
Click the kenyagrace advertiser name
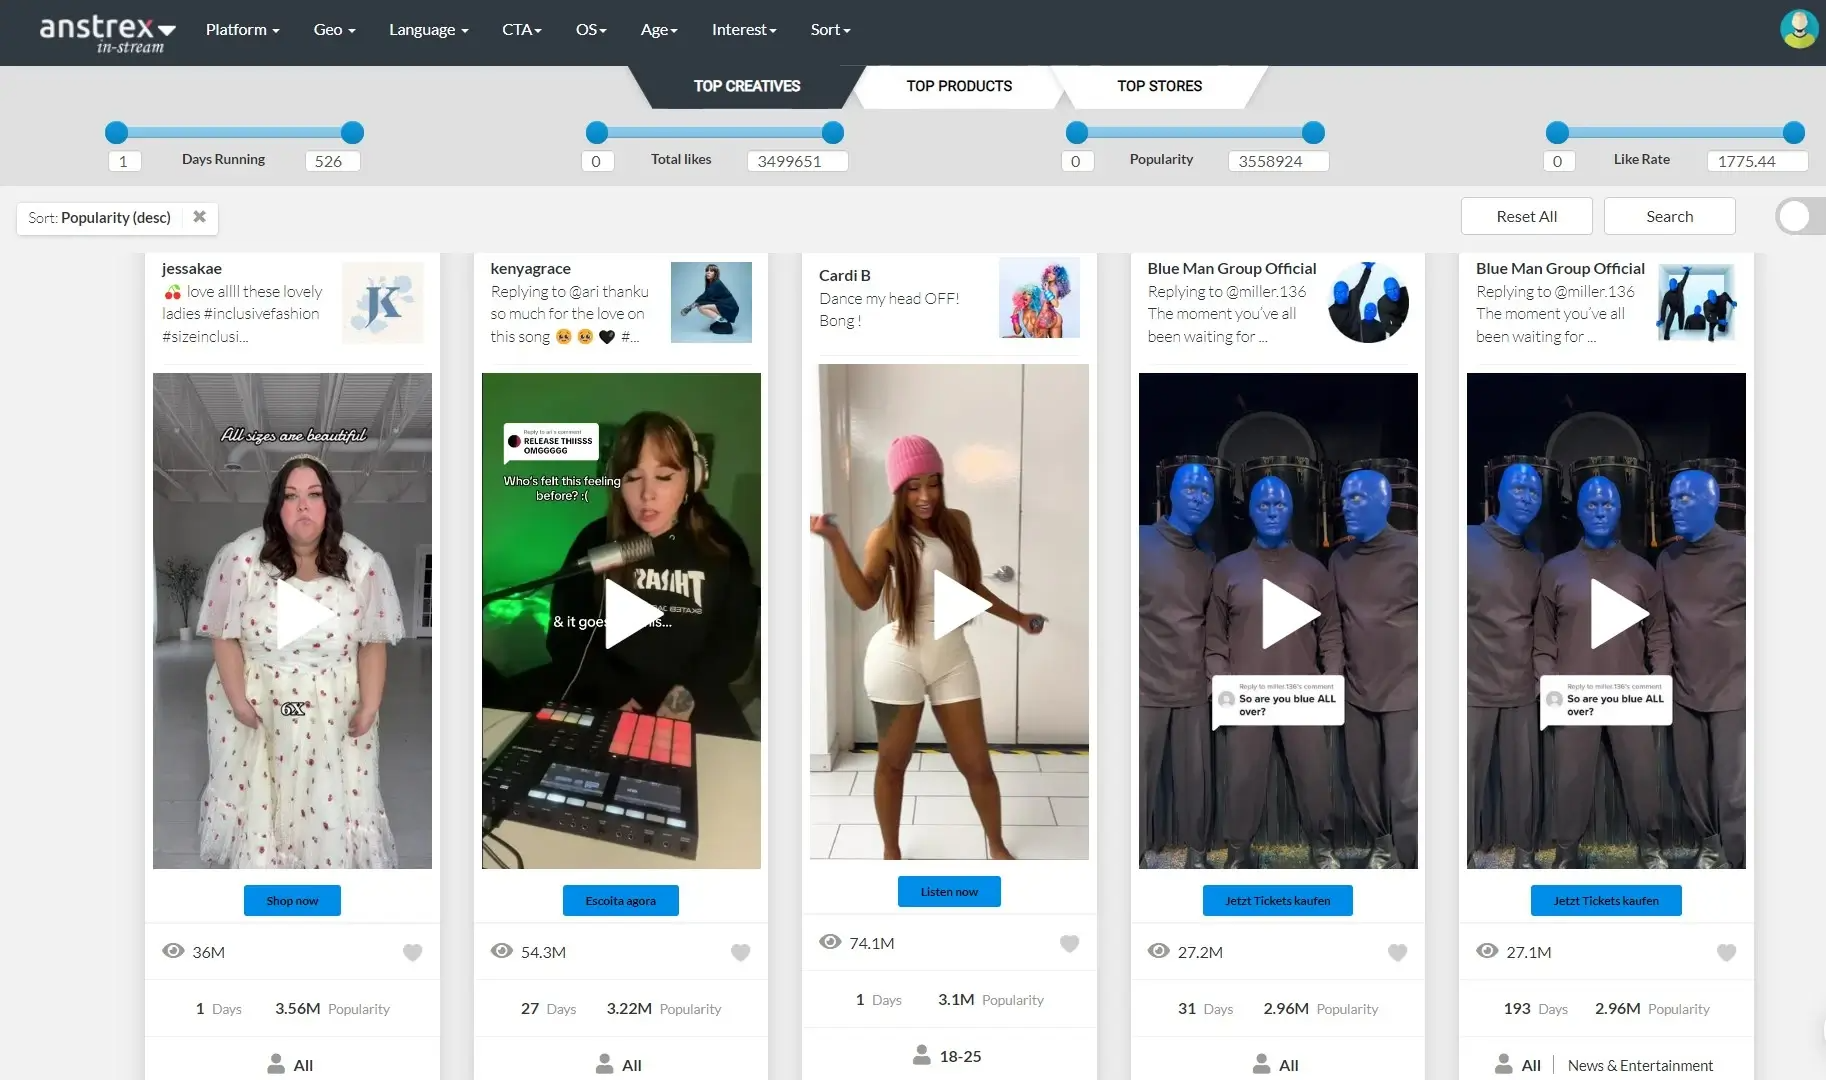tap(531, 268)
